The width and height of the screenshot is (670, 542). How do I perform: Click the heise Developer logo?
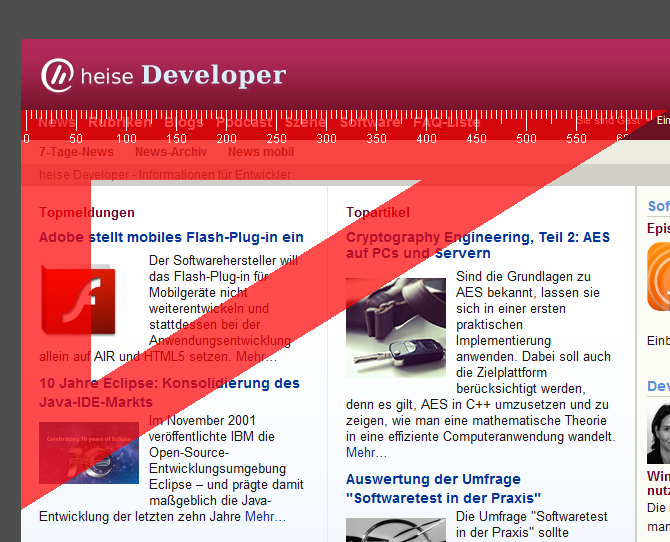pyautogui.click(x=164, y=75)
